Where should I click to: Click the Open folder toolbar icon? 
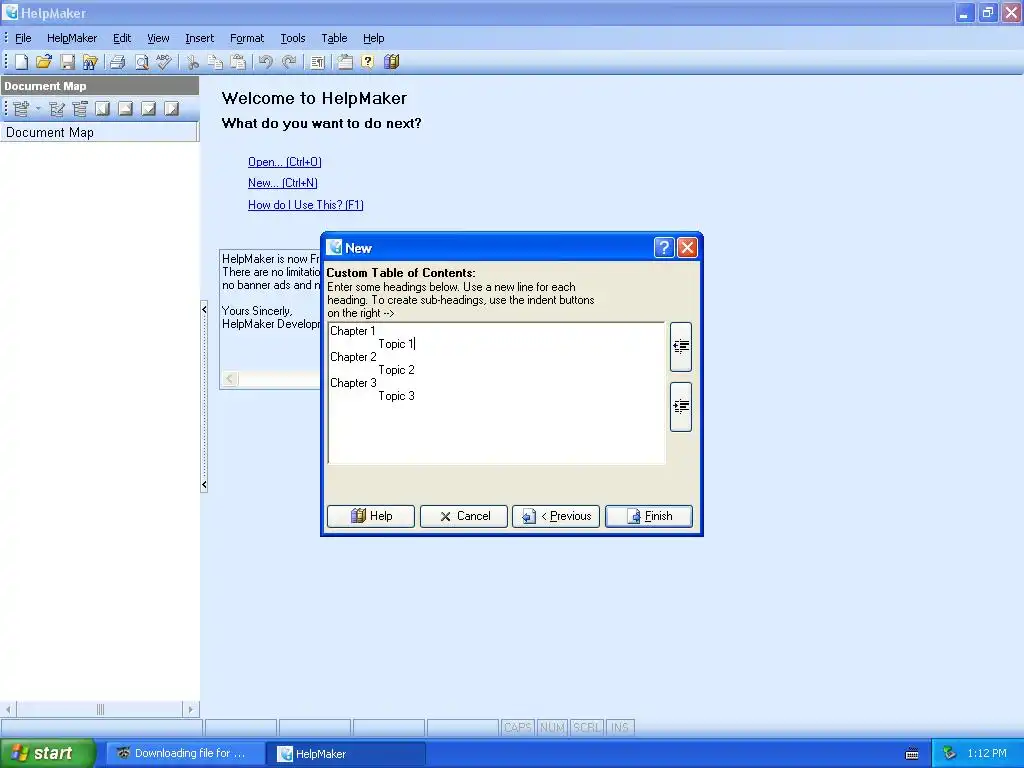(x=44, y=62)
